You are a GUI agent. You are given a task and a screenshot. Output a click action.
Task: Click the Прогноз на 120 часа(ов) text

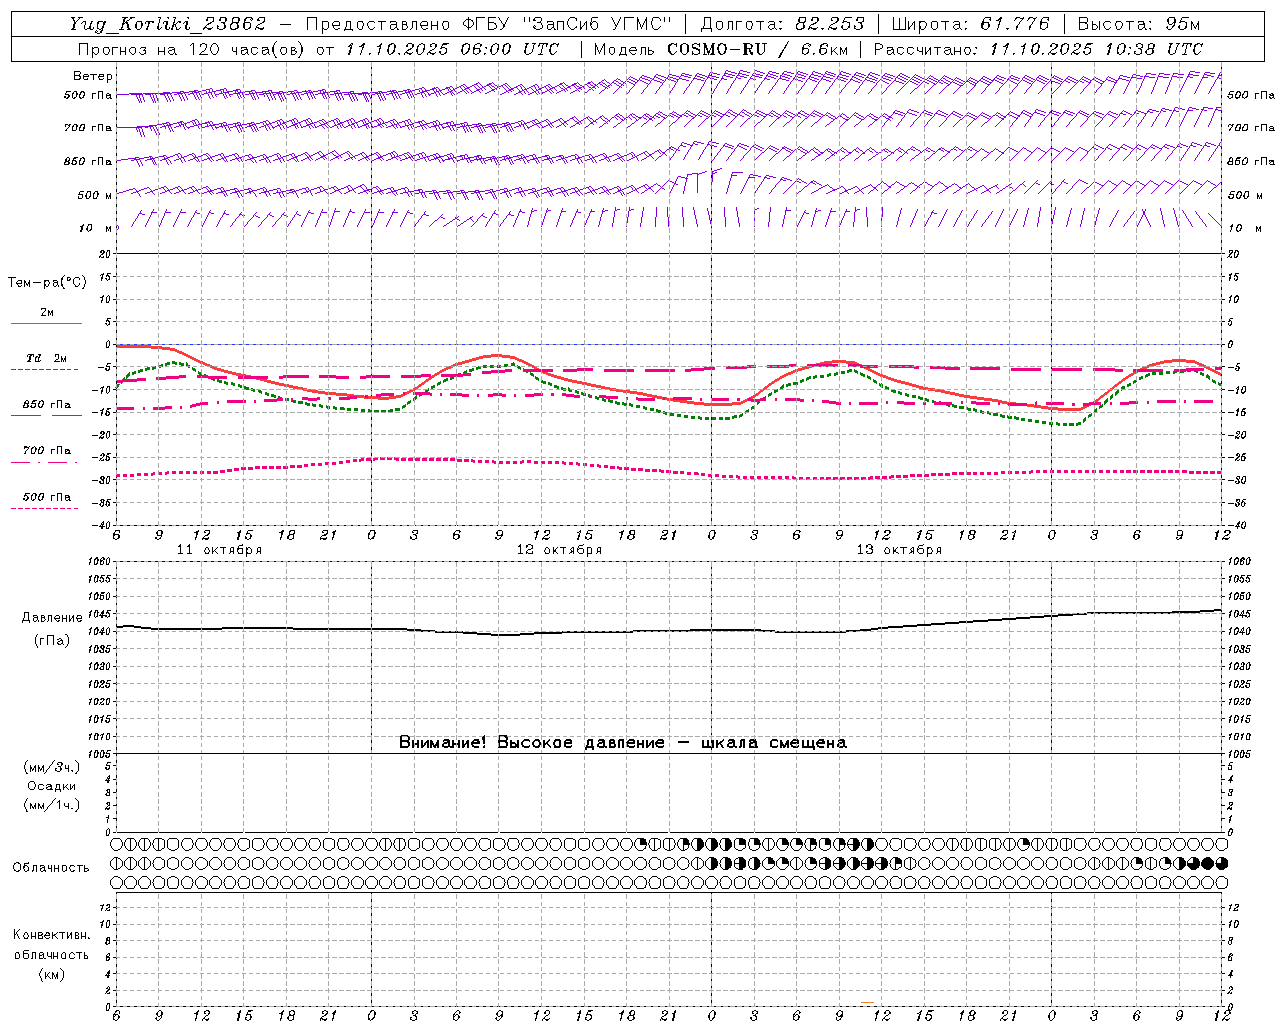click(192, 49)
